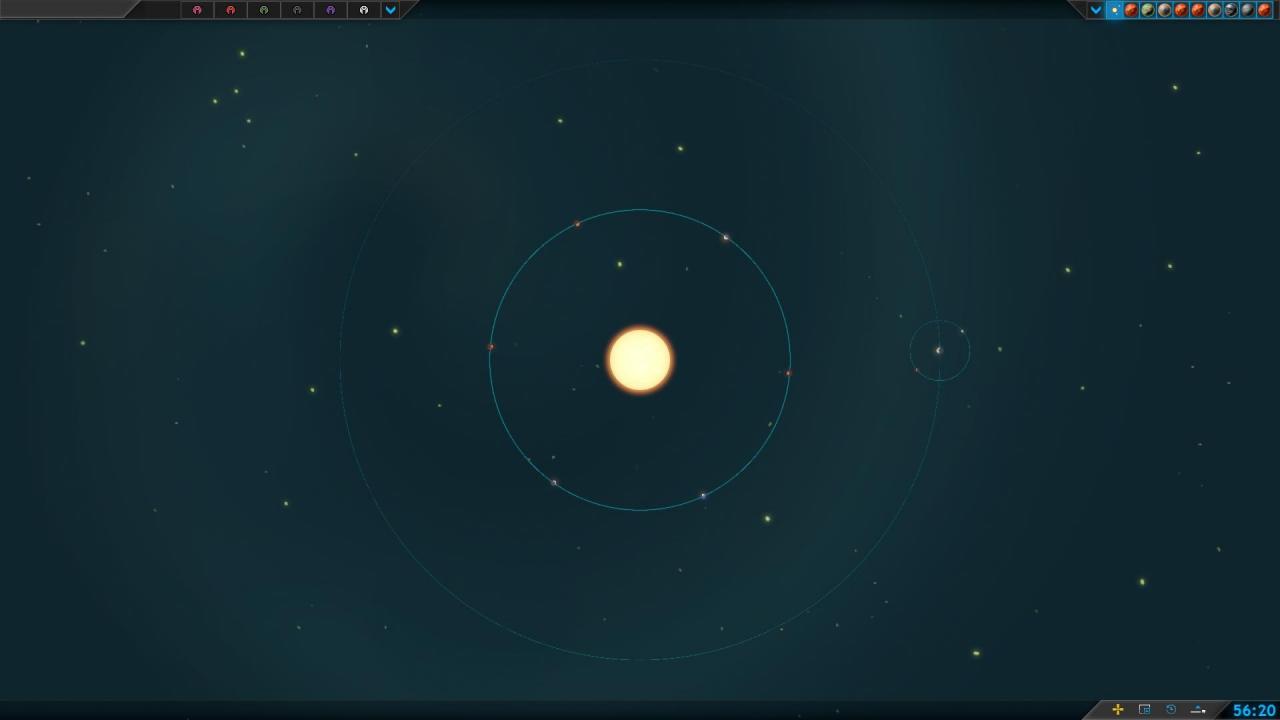
Task: Select the orange planet at top-left of inner orbit
Action: click(x=577, y=224)
